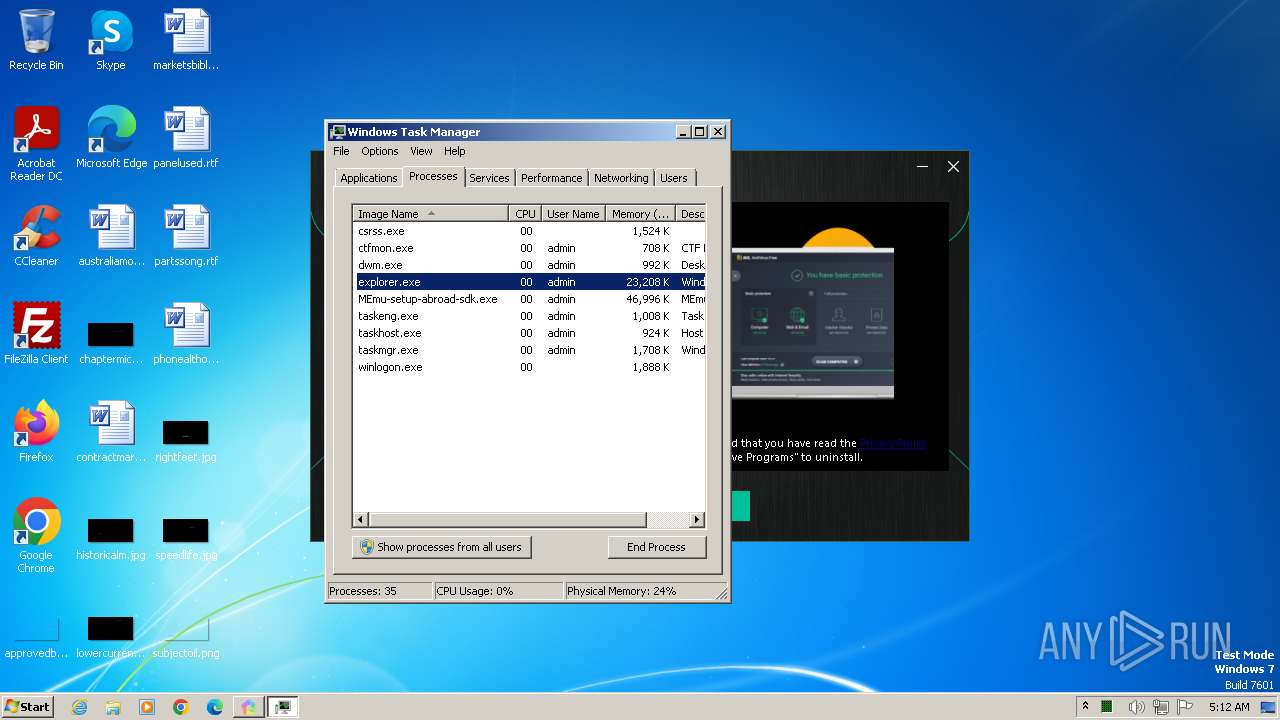Open the Options menu
1280x720 pixels.
(380, 151)
